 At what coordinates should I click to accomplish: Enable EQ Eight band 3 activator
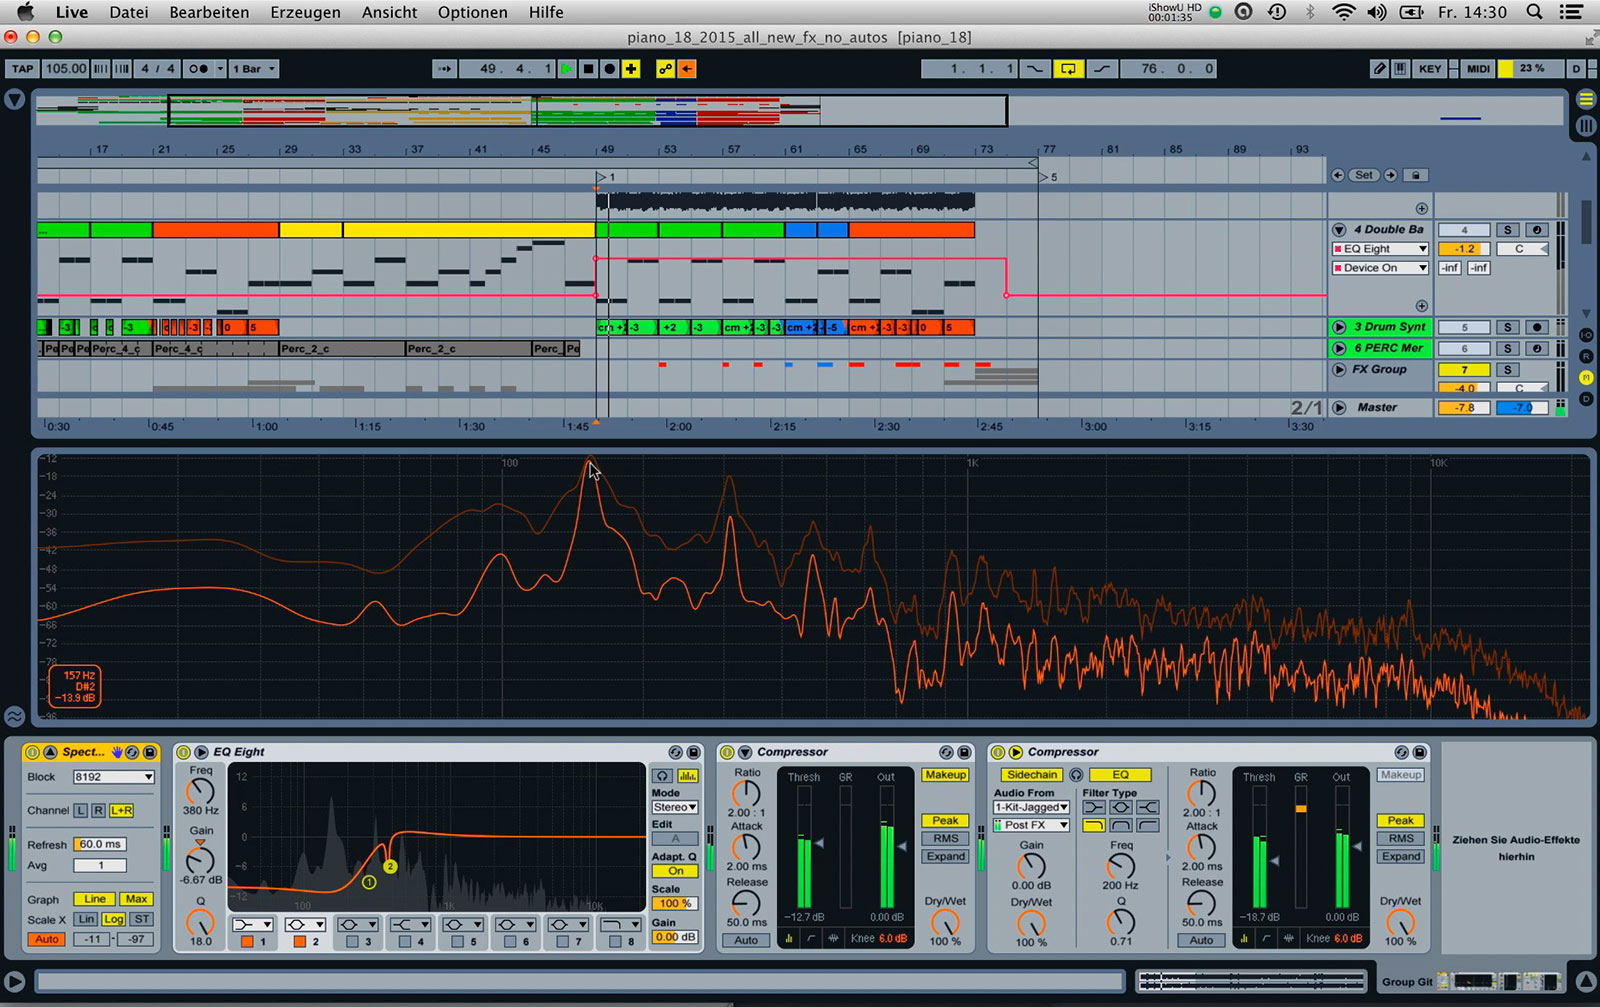click(x=352, y=942)
